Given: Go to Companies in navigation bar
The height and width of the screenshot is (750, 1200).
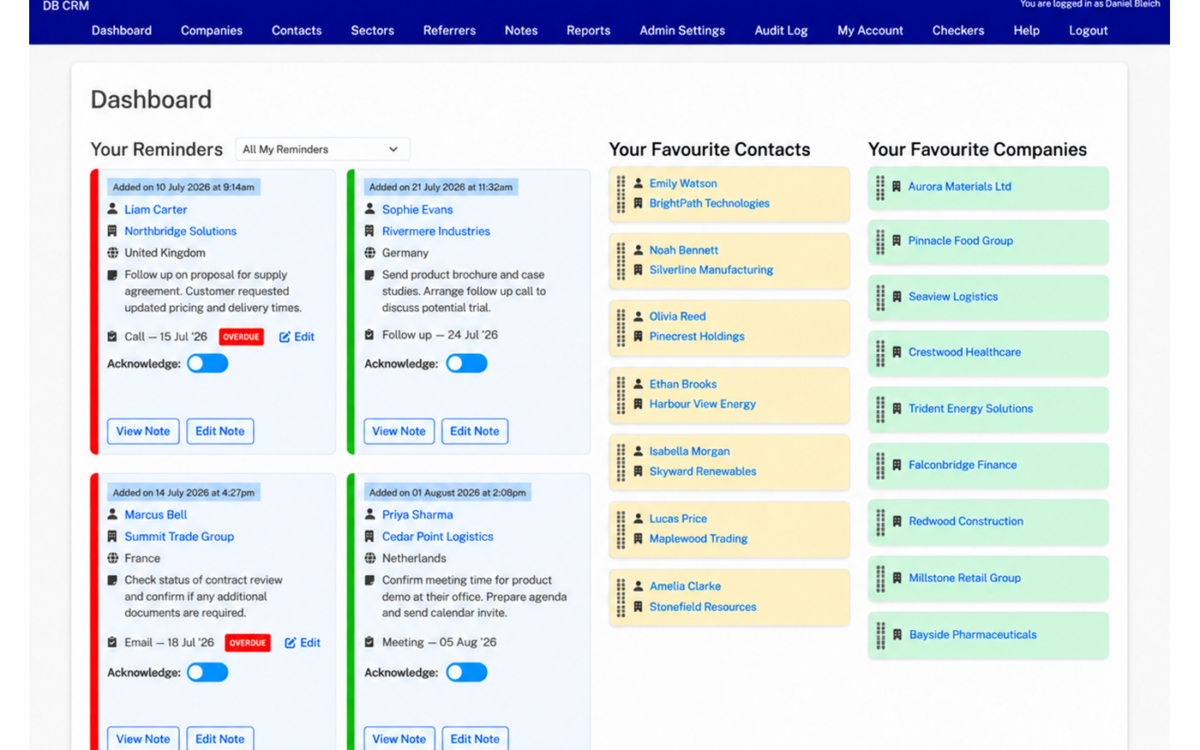Looking at the screenshot, I should click(x=212, y=30).
